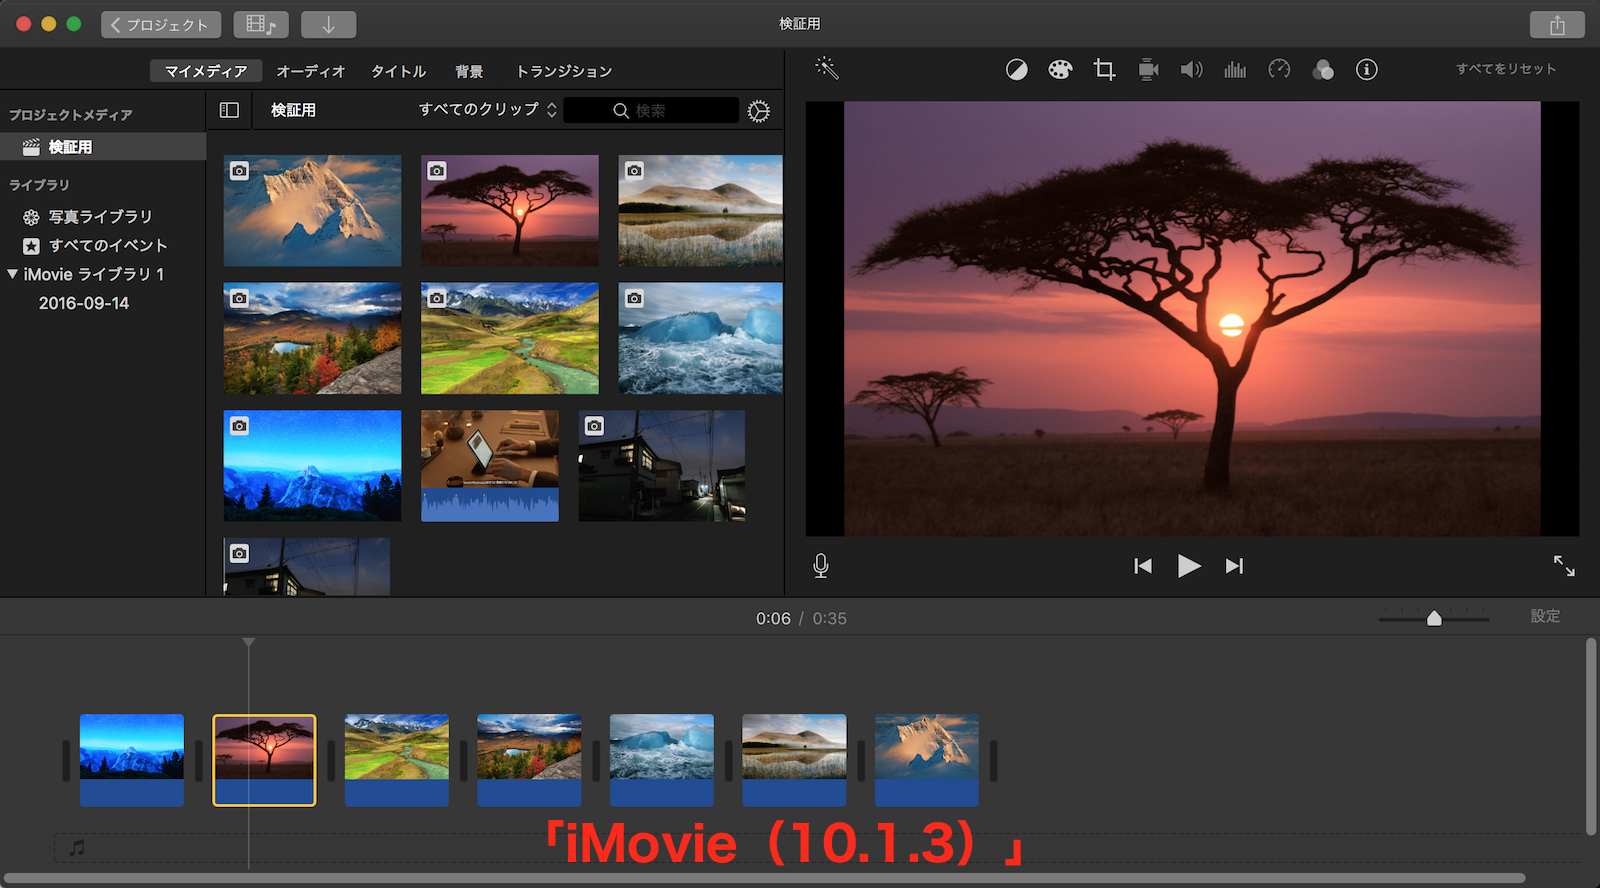Toggle fullscreen playback in the viewer
This screenshot has width=1600, height=888.
pos(1564,566)
